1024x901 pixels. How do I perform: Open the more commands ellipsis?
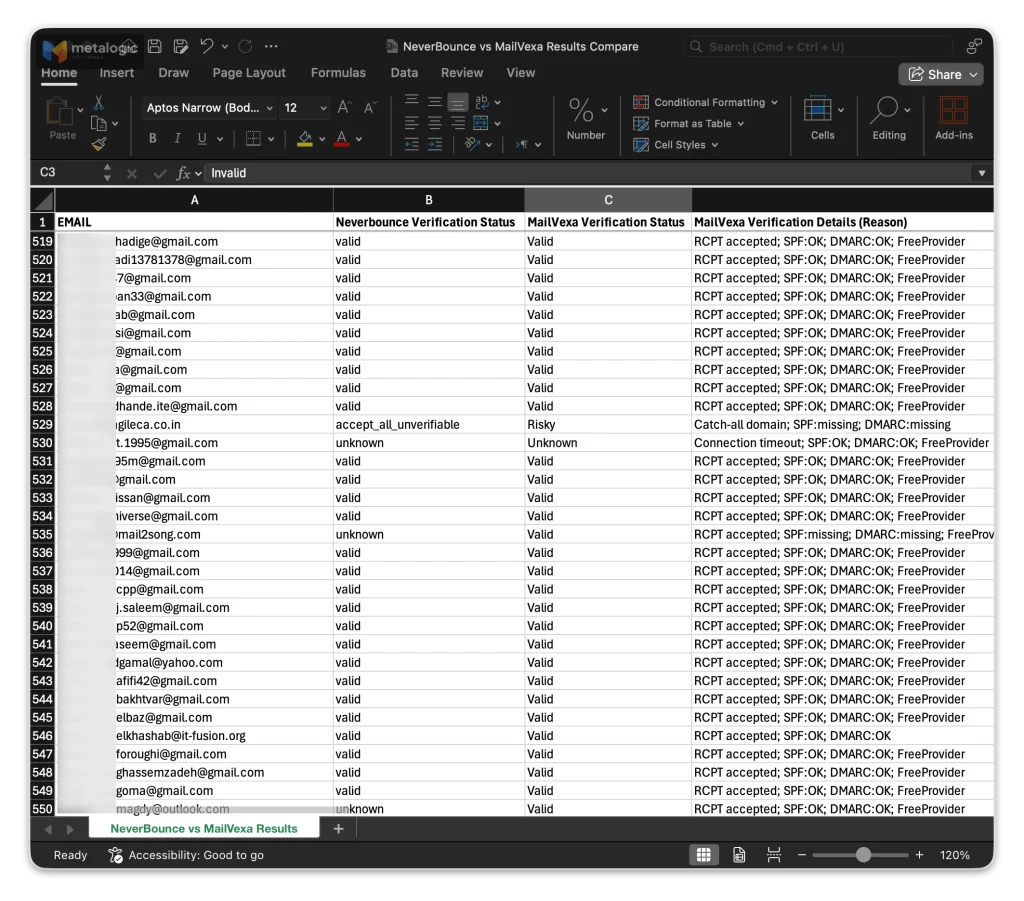tap(271, 46)
